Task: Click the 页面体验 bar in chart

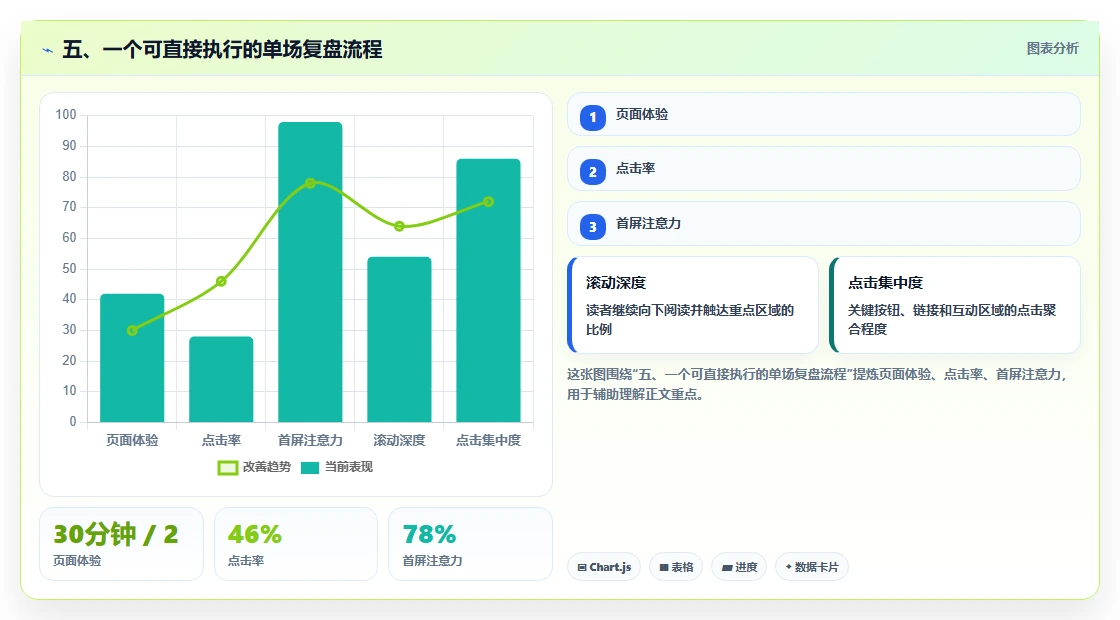Action: pos(132,358)
